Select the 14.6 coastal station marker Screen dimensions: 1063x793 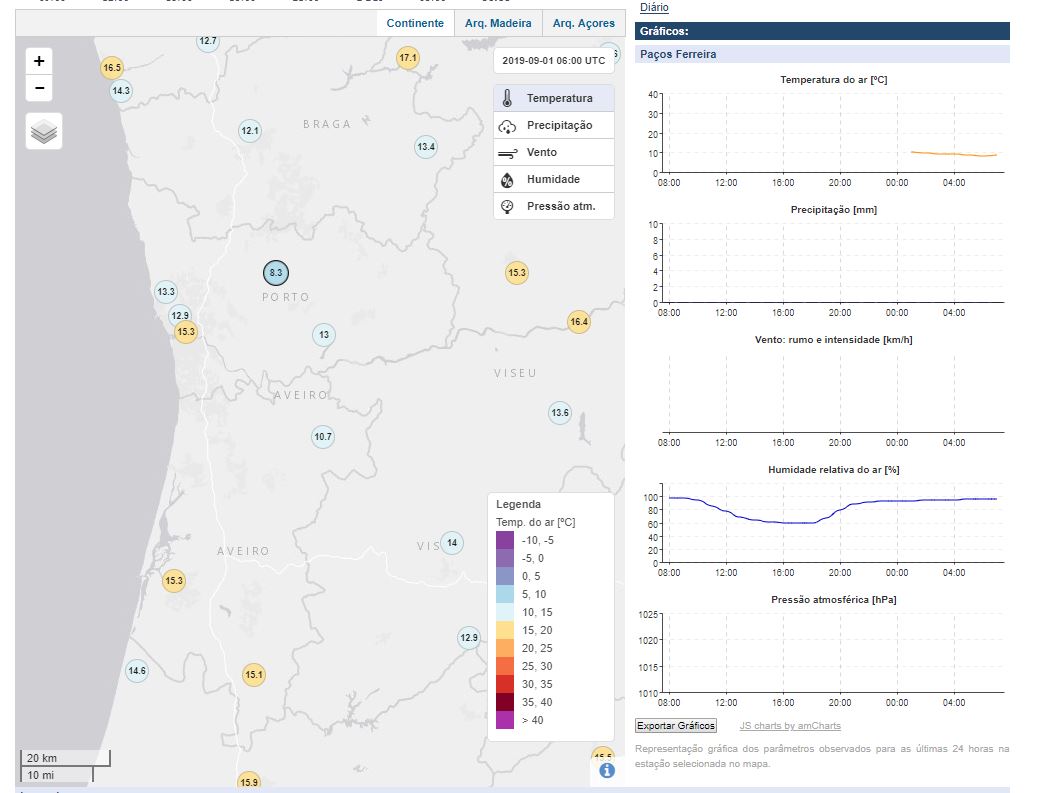(137, 671)
